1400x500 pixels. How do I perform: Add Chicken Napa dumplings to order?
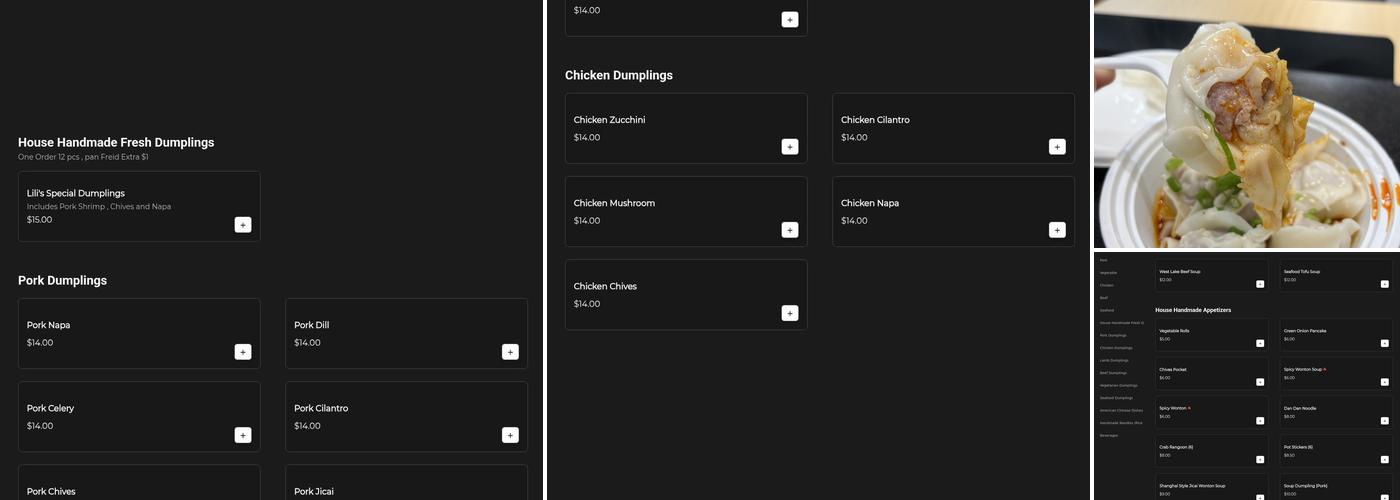(x=1057, y=230)
